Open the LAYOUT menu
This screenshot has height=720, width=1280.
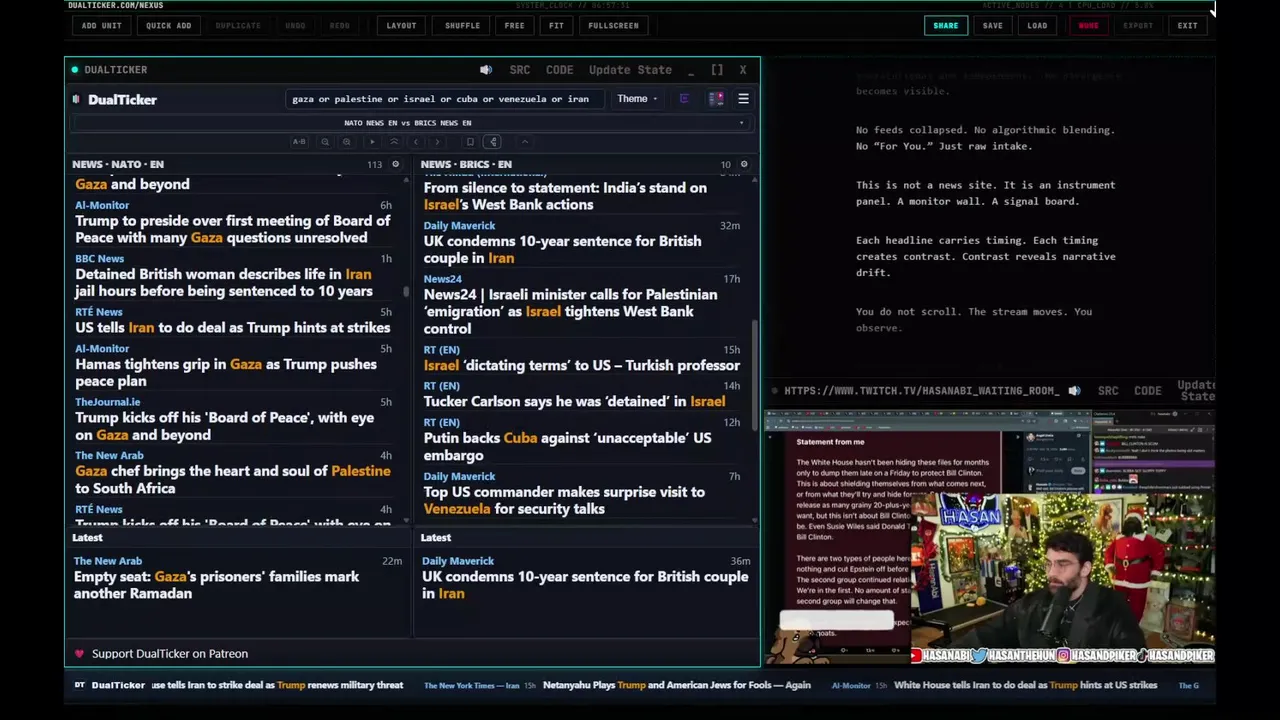click(x=401, y=25)
